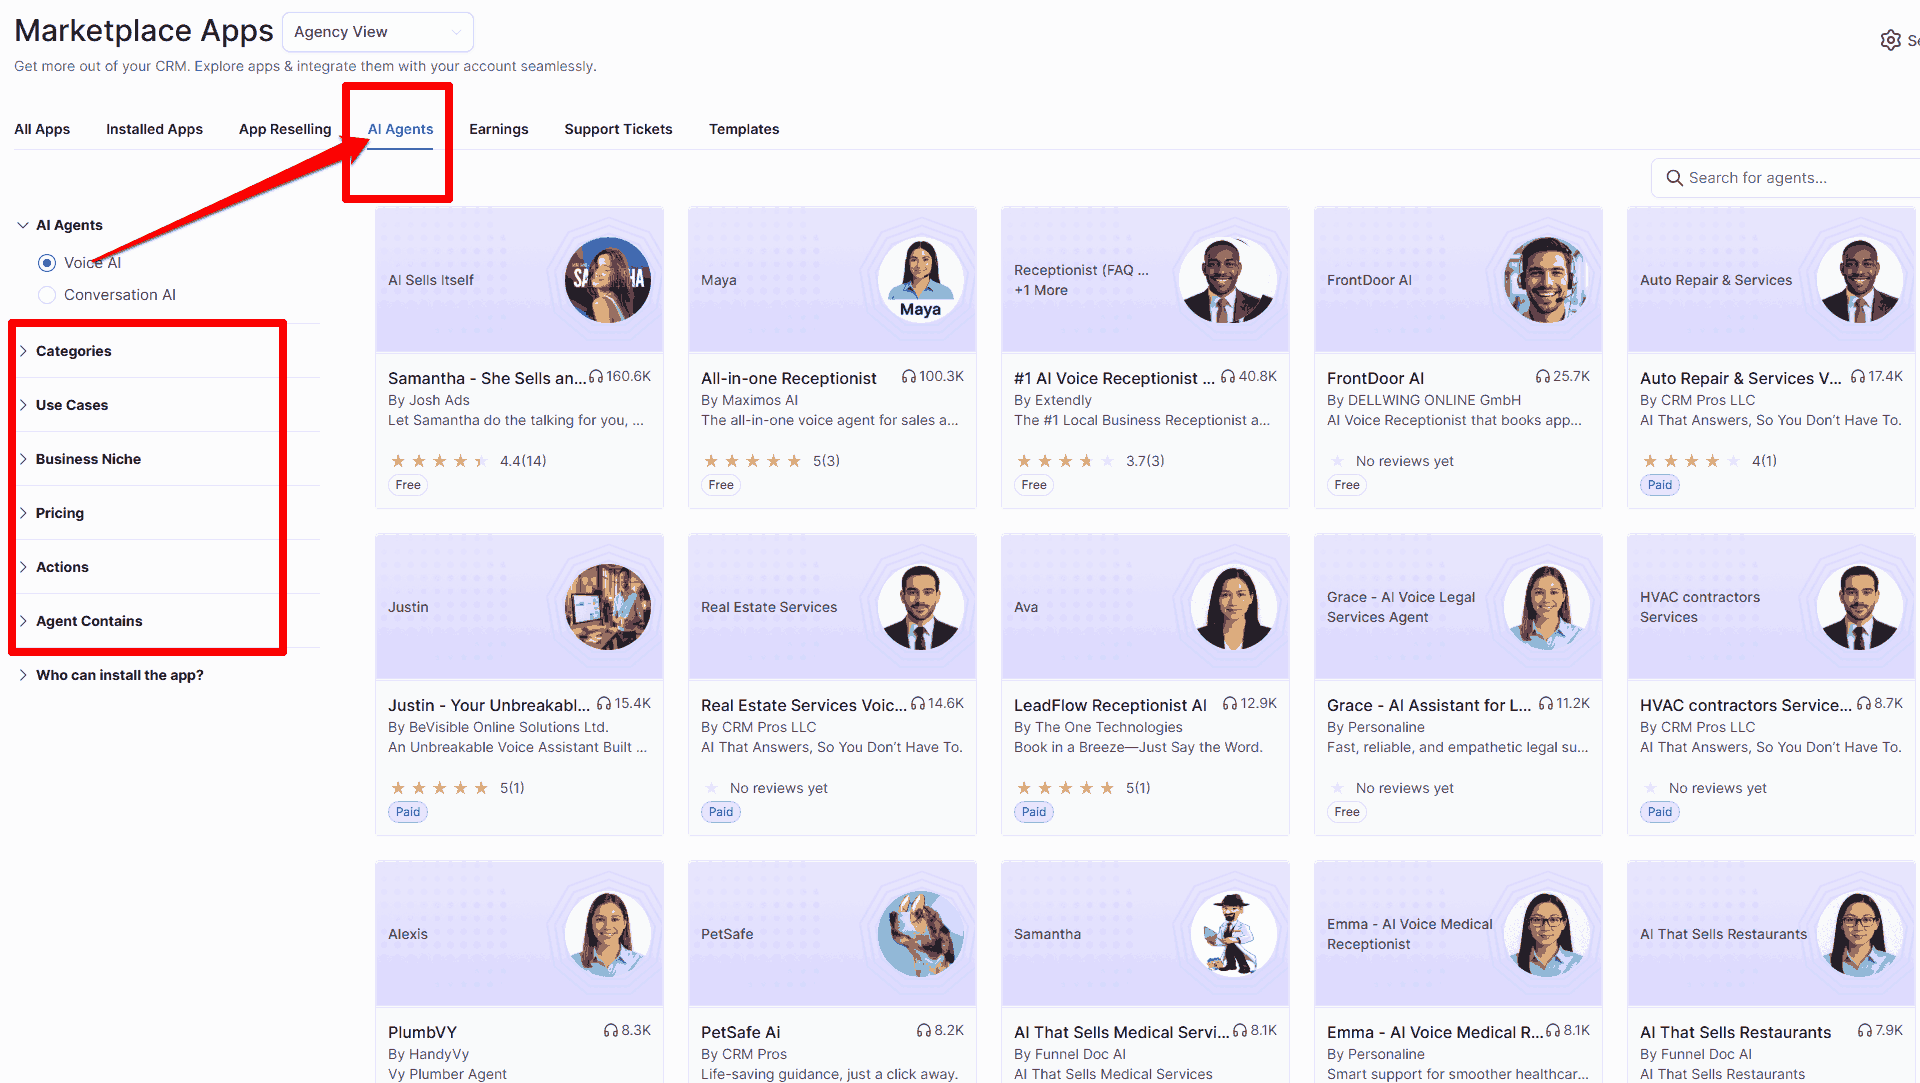This screenshot has height=1083, width=1920.
Task: Open Samantha - She Sells agent title
Action: tap(487, 378)
